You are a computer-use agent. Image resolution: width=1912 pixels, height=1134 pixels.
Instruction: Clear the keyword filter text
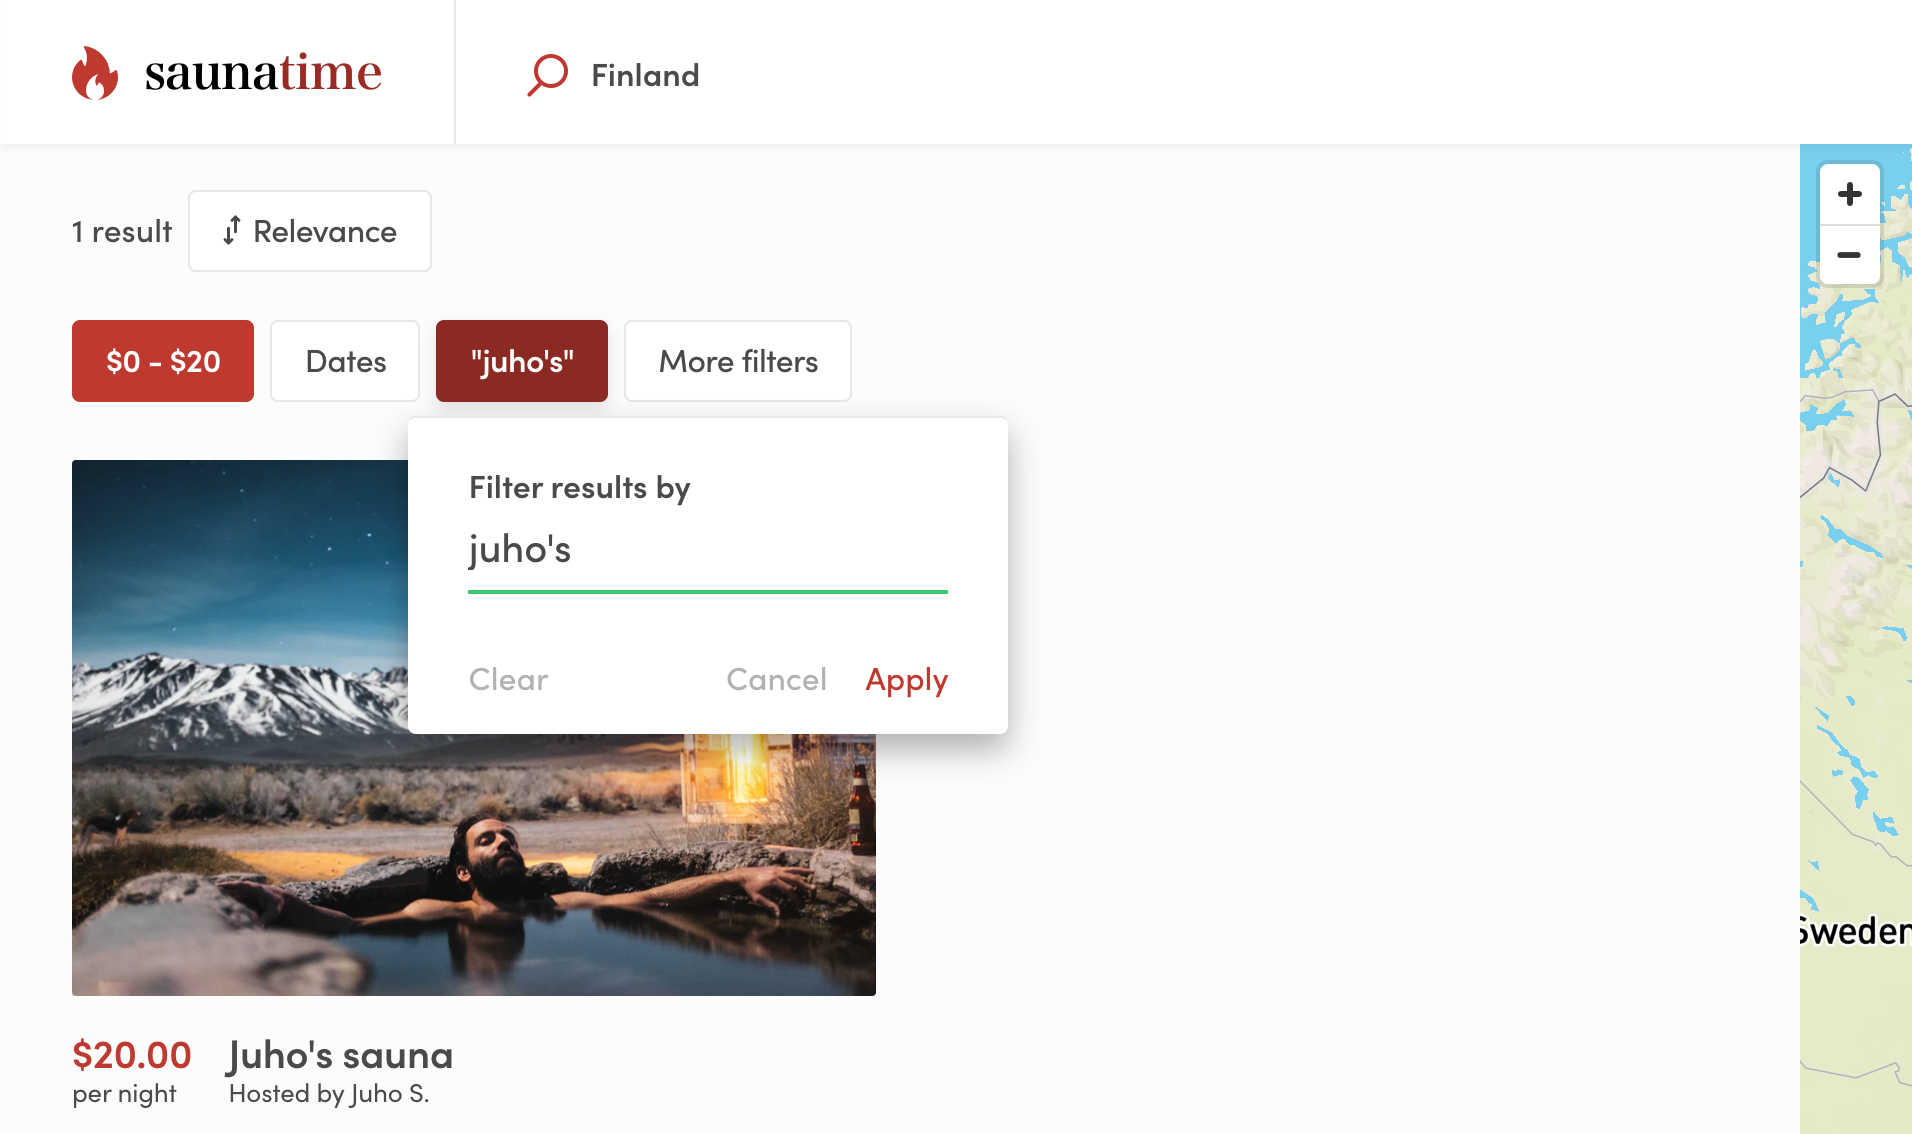[x=507, y=679]
